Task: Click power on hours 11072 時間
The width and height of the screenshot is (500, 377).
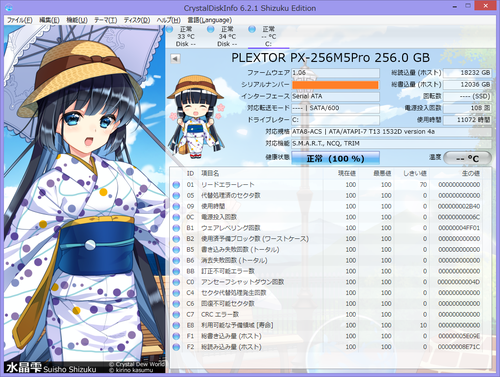Action: coord(467,120)
